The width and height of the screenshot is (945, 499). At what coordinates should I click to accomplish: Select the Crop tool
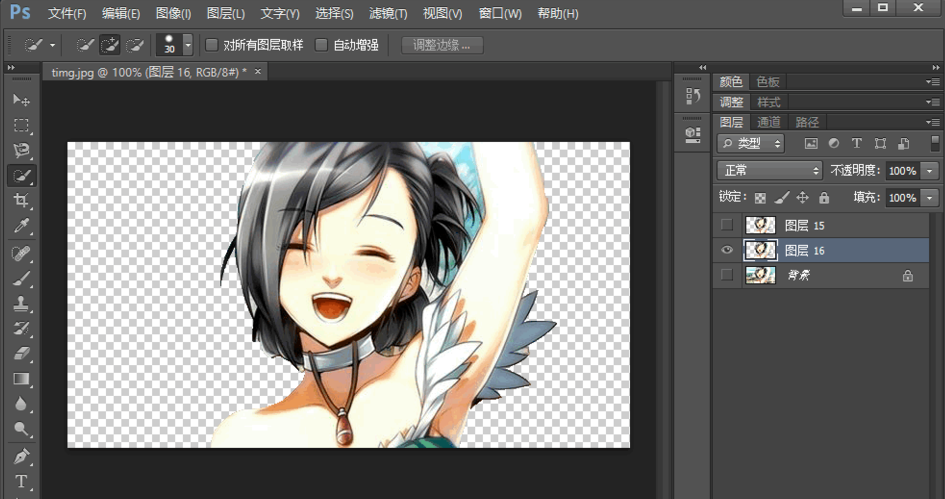[21, 201]
